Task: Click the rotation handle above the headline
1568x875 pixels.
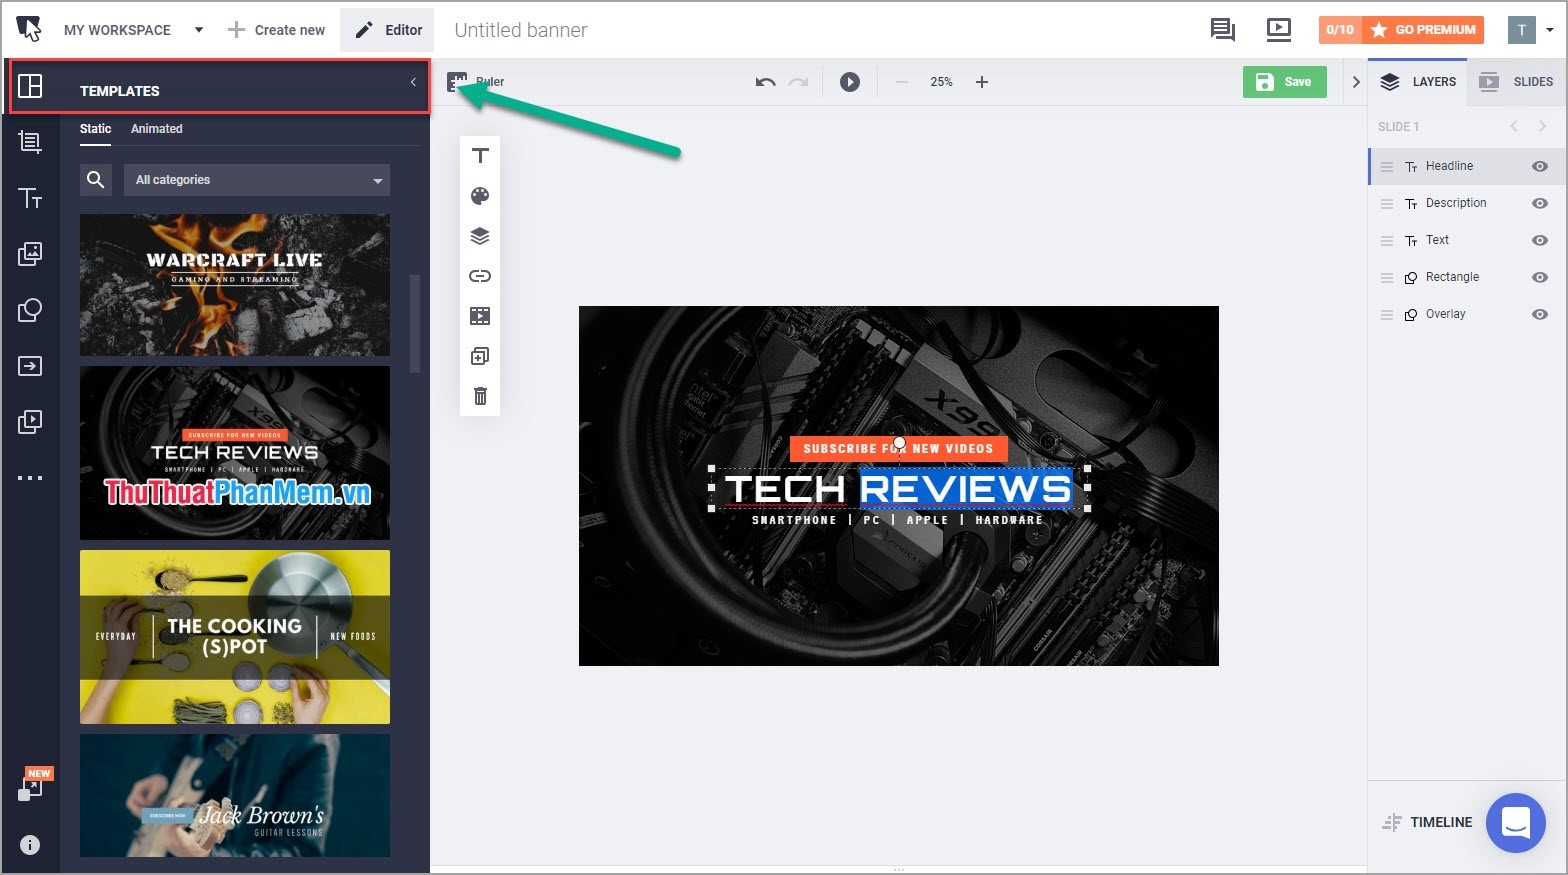Action: click(x=899, y=443)
